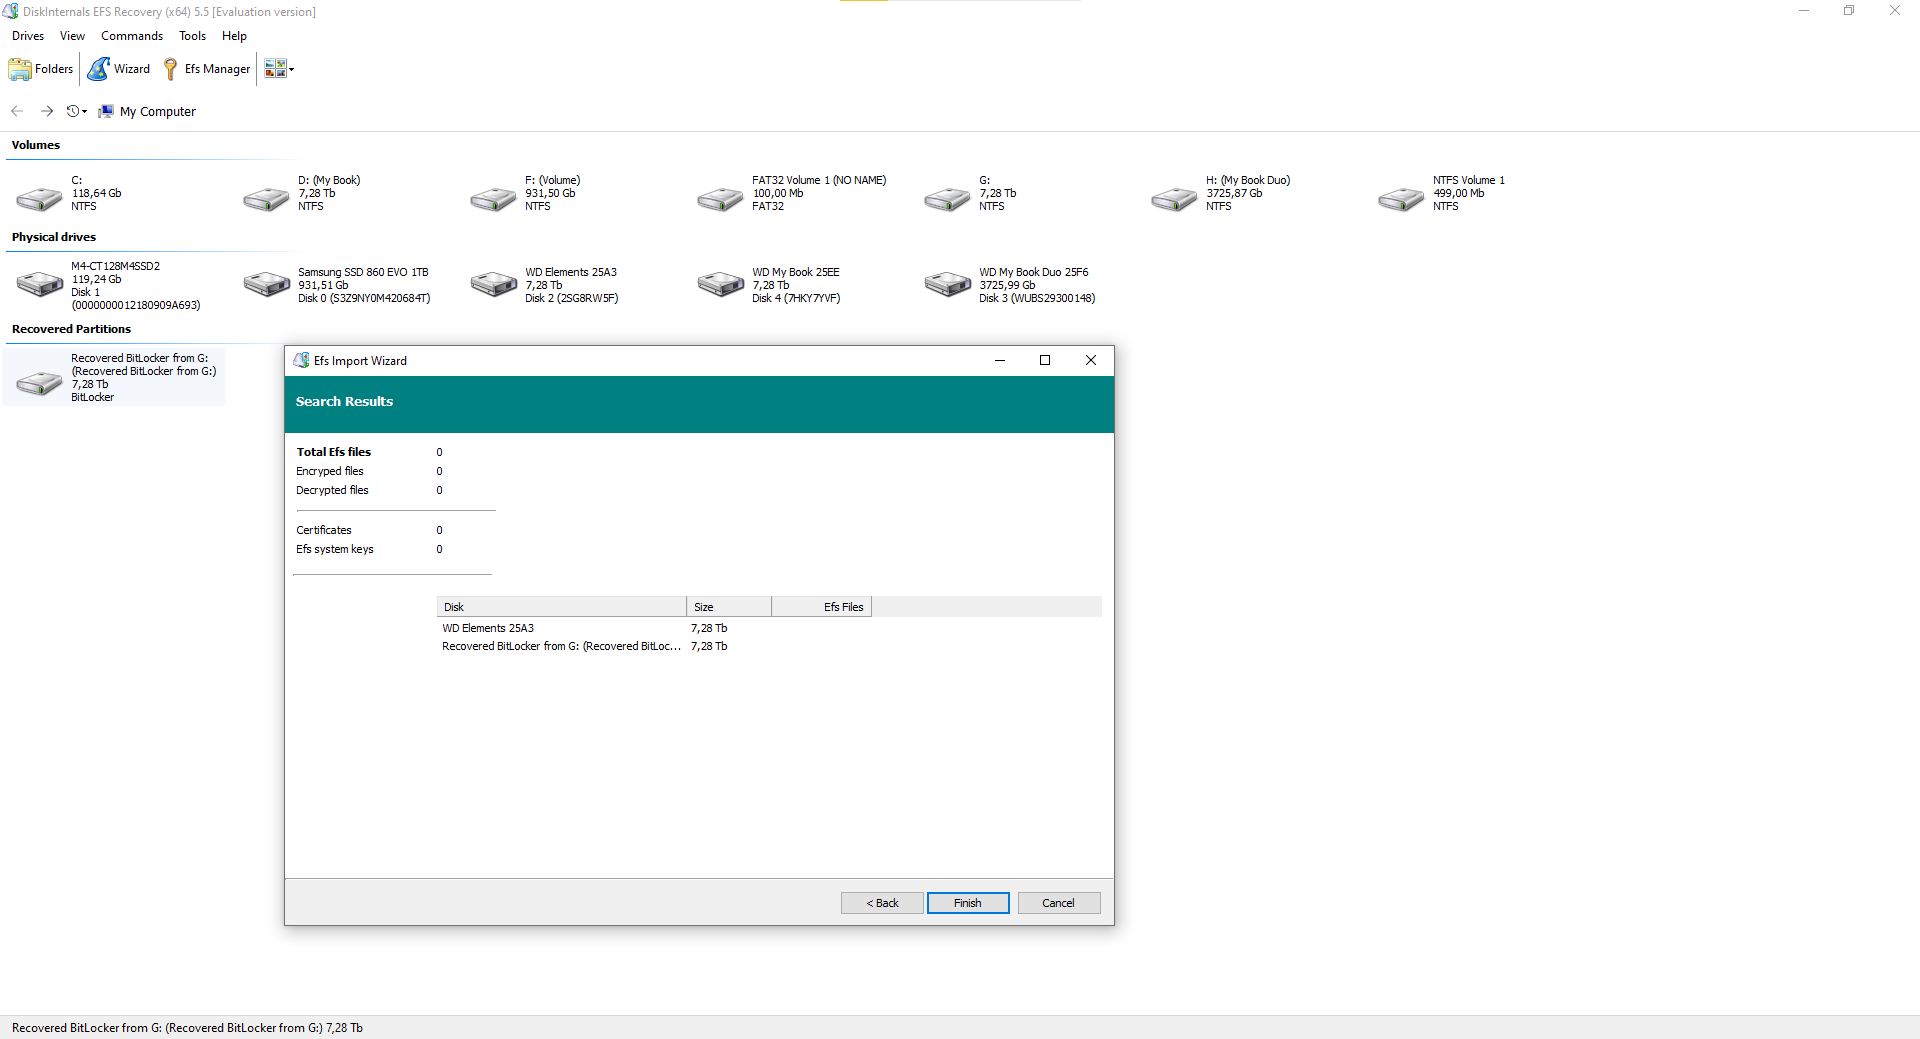Select the Recovered BitLocker from G: partition icon
The width and height of the screenshot is (1920, 1039).
pos(40,382)
